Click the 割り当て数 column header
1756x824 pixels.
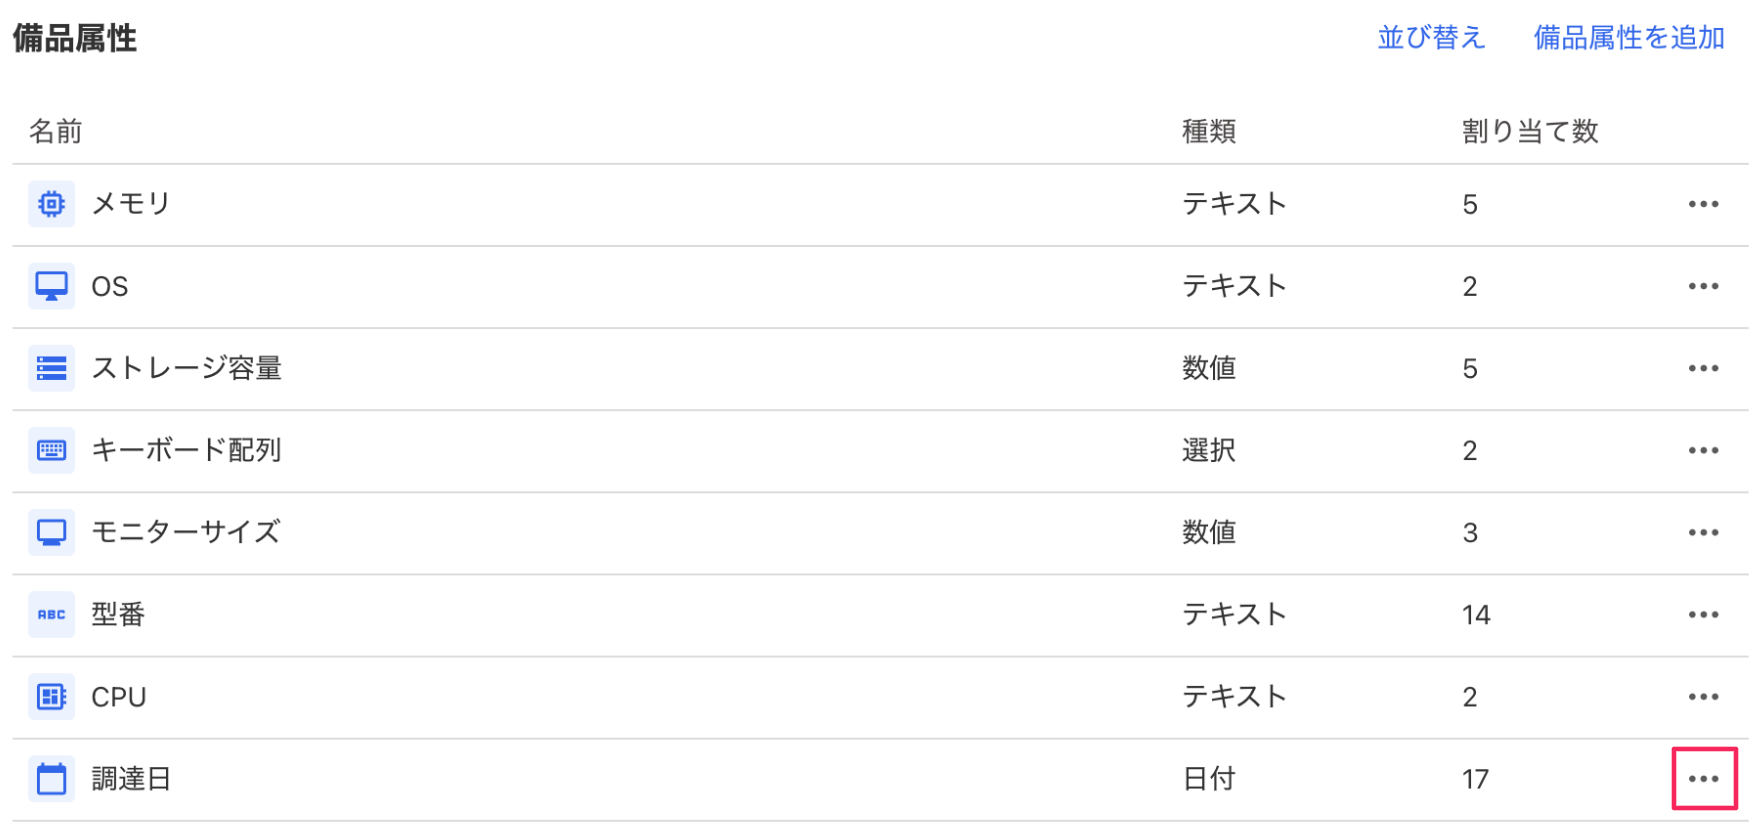click(1530, 130)
